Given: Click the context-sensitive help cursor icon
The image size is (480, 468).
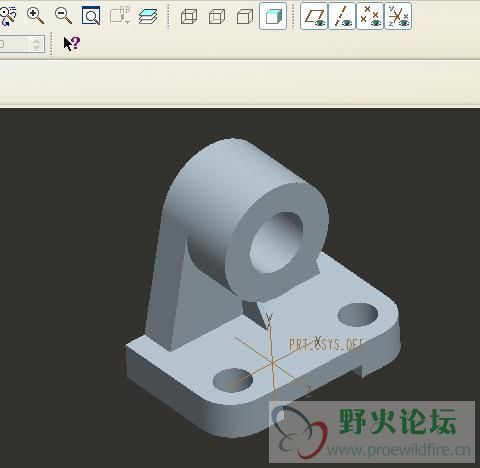Looking at the screenshot, I should click(72, 43).
